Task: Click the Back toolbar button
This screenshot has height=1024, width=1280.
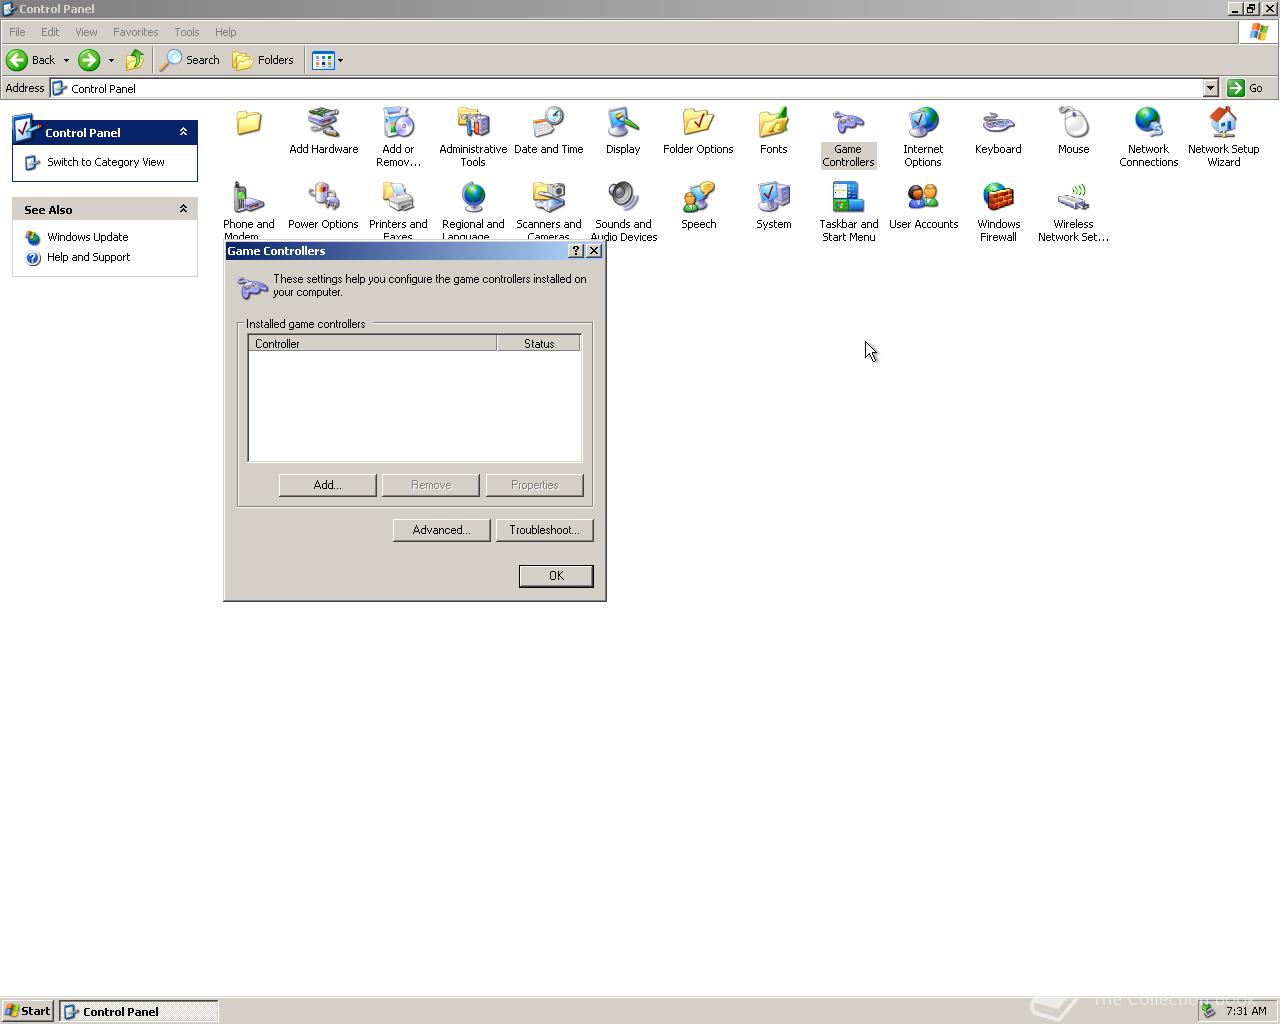Action: (x=31, y=60)
